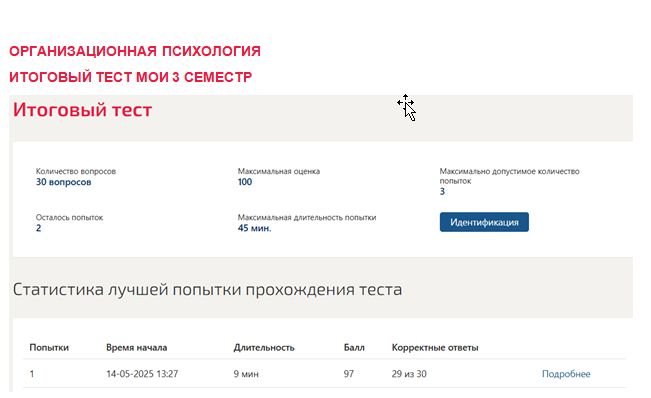Click the Статистика лучшей попытки heading
The height and width of the screenshot is (398, 651).
207,290
